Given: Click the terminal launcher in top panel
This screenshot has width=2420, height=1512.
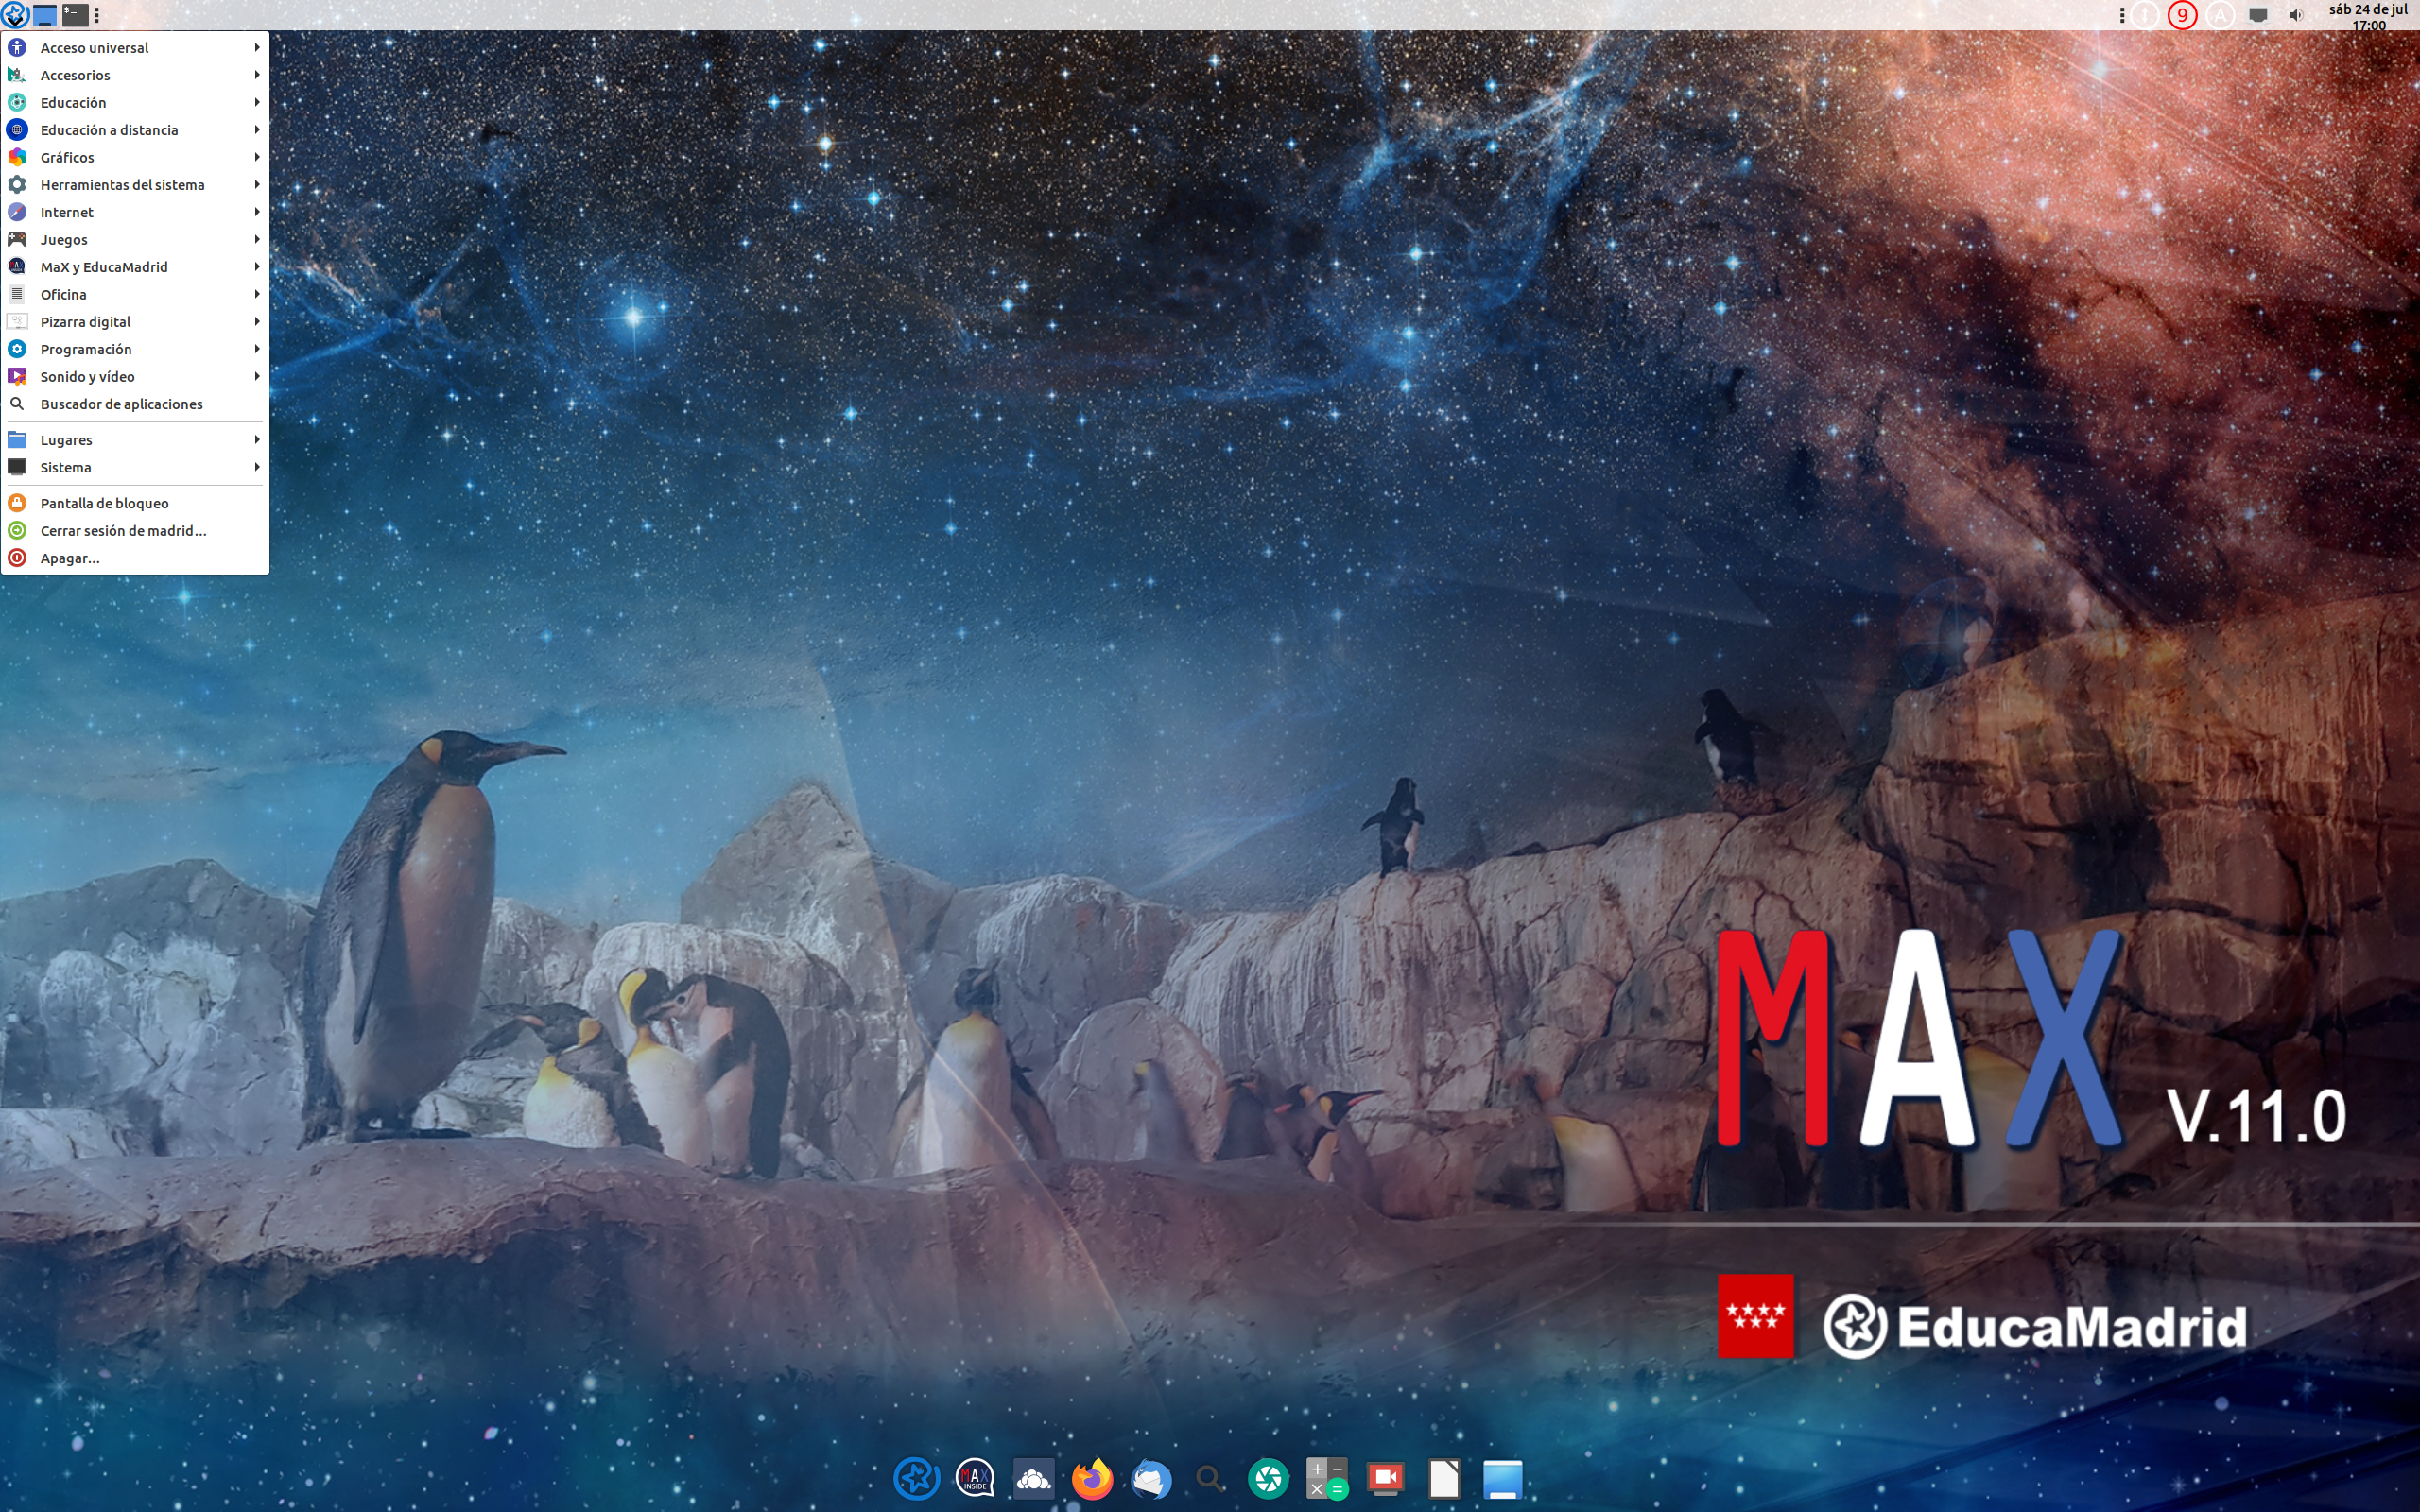Looking at the screenshot, I should 75,14.
